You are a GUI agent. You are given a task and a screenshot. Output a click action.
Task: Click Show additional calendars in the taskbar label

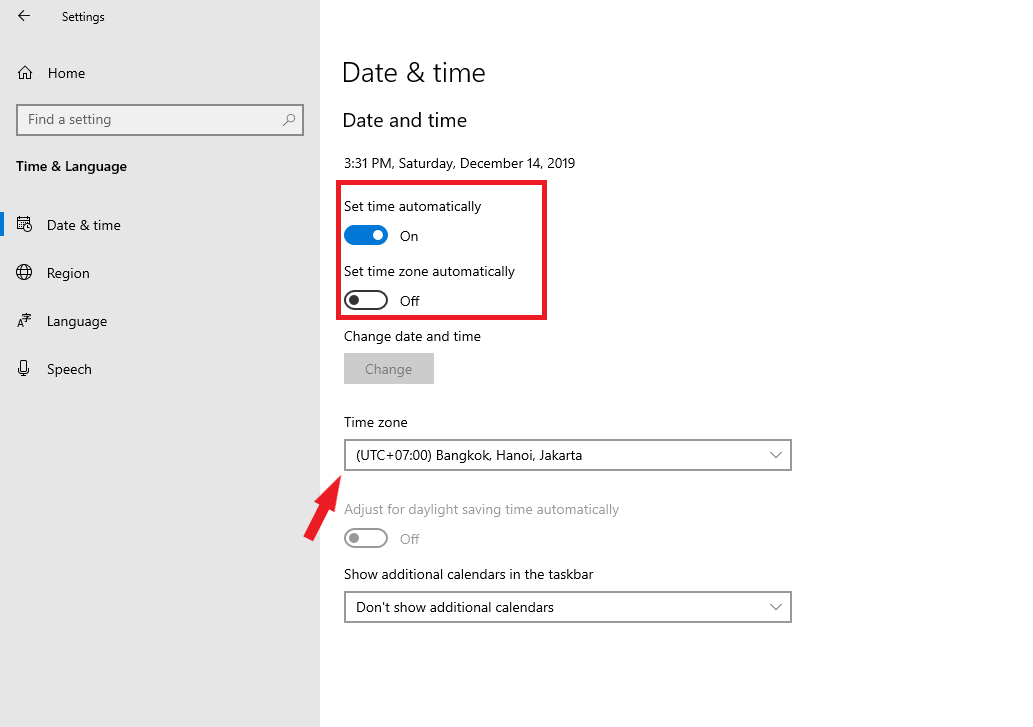click(468, 574)
